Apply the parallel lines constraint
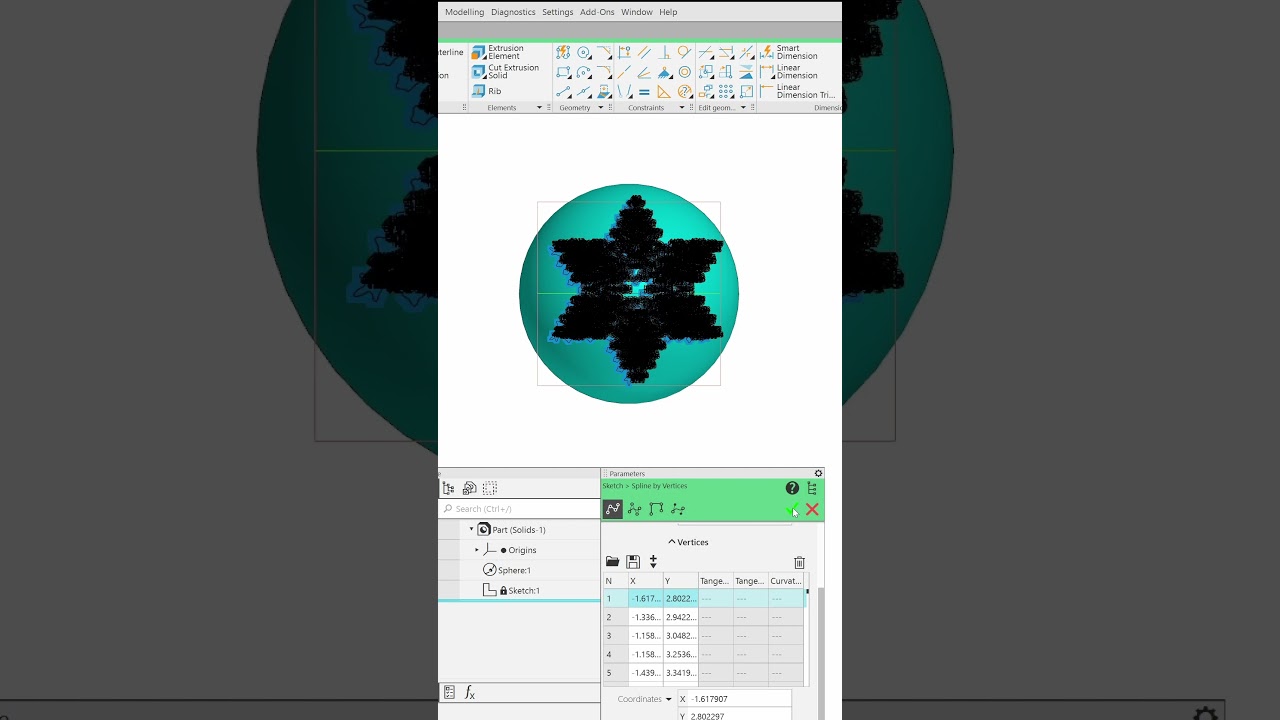 point(644,52)
